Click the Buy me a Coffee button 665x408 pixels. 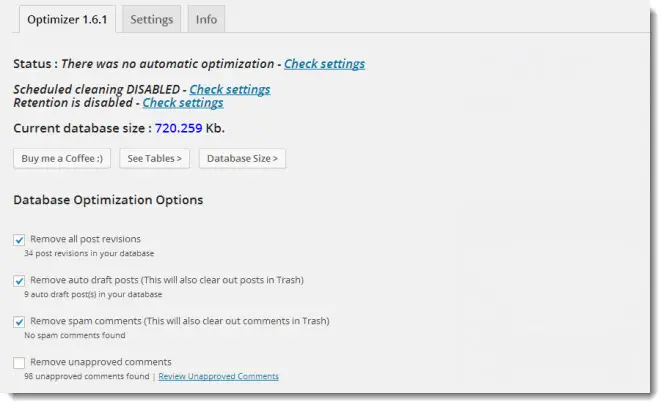pos(62,158)
